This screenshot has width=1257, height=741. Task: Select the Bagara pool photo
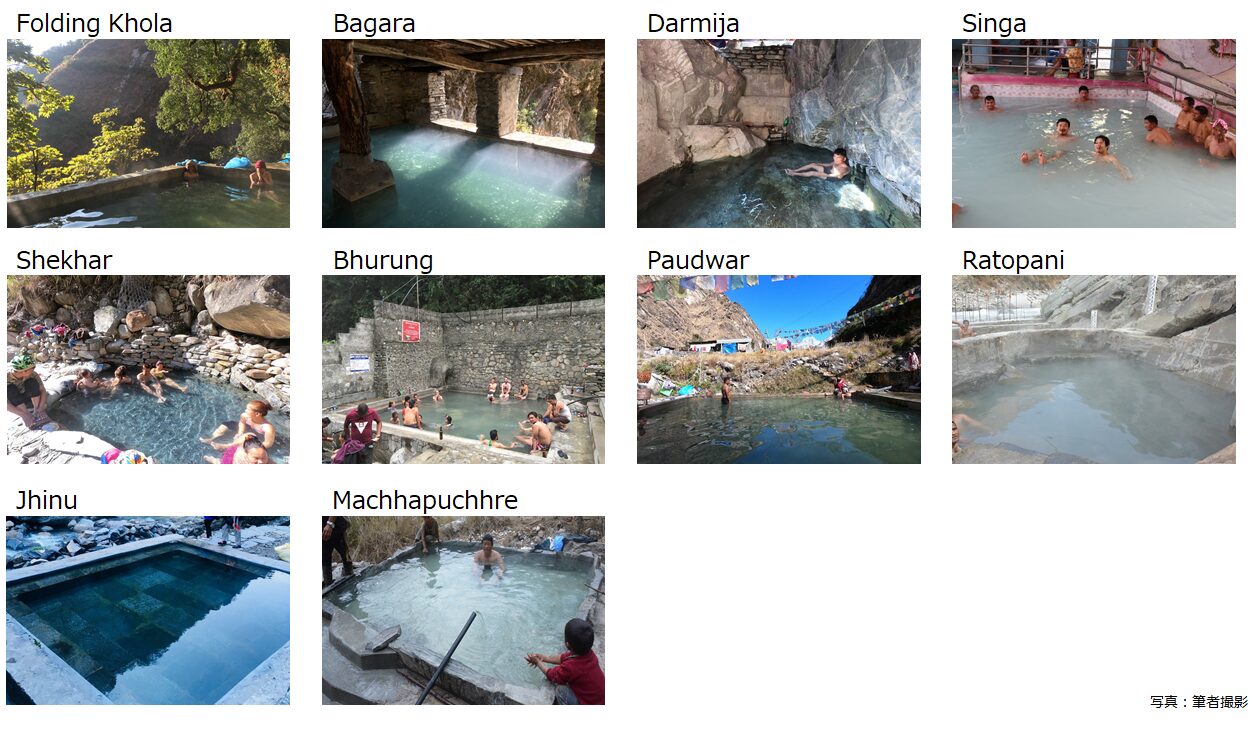tap(463, 133)
